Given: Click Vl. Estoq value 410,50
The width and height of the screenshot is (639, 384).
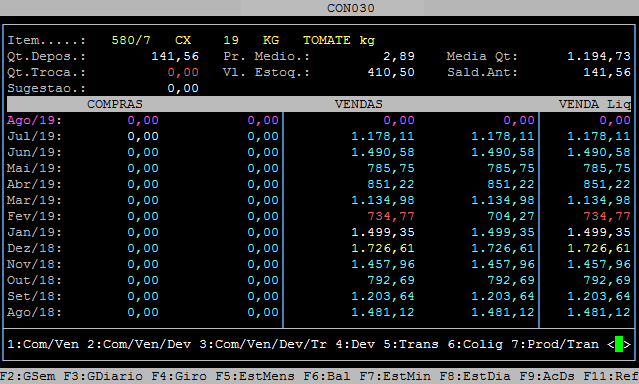Looking at the screenshot, I should point(391,73).
